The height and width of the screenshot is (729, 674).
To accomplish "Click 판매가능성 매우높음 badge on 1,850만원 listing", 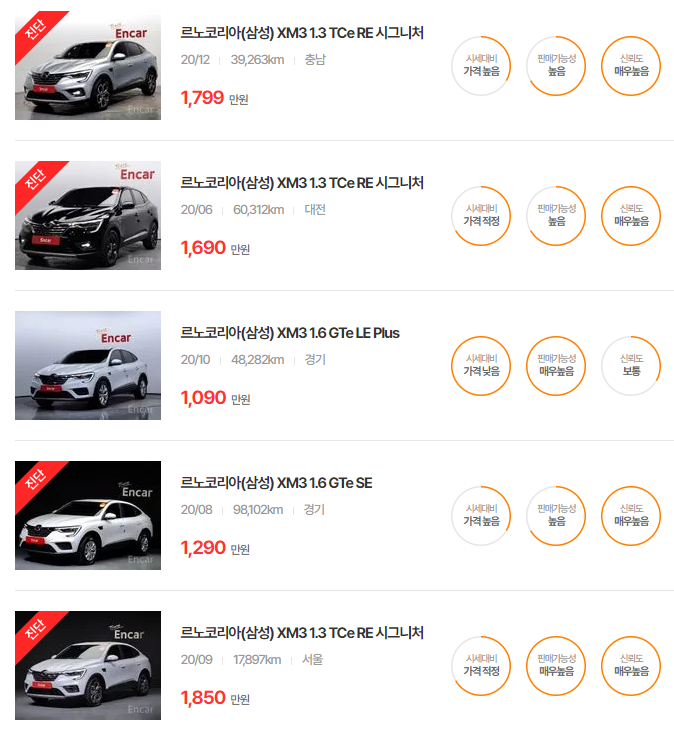I will click(556, 666).
